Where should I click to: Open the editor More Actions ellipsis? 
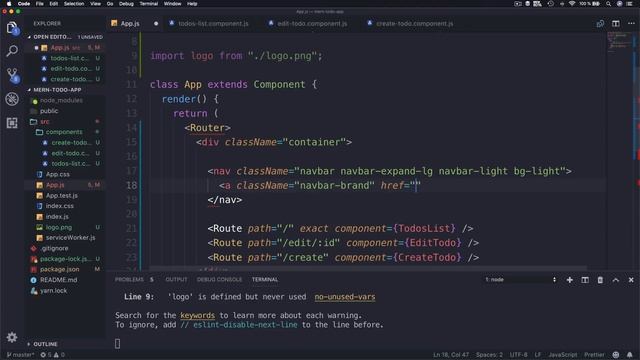click(x=631, y=24)
